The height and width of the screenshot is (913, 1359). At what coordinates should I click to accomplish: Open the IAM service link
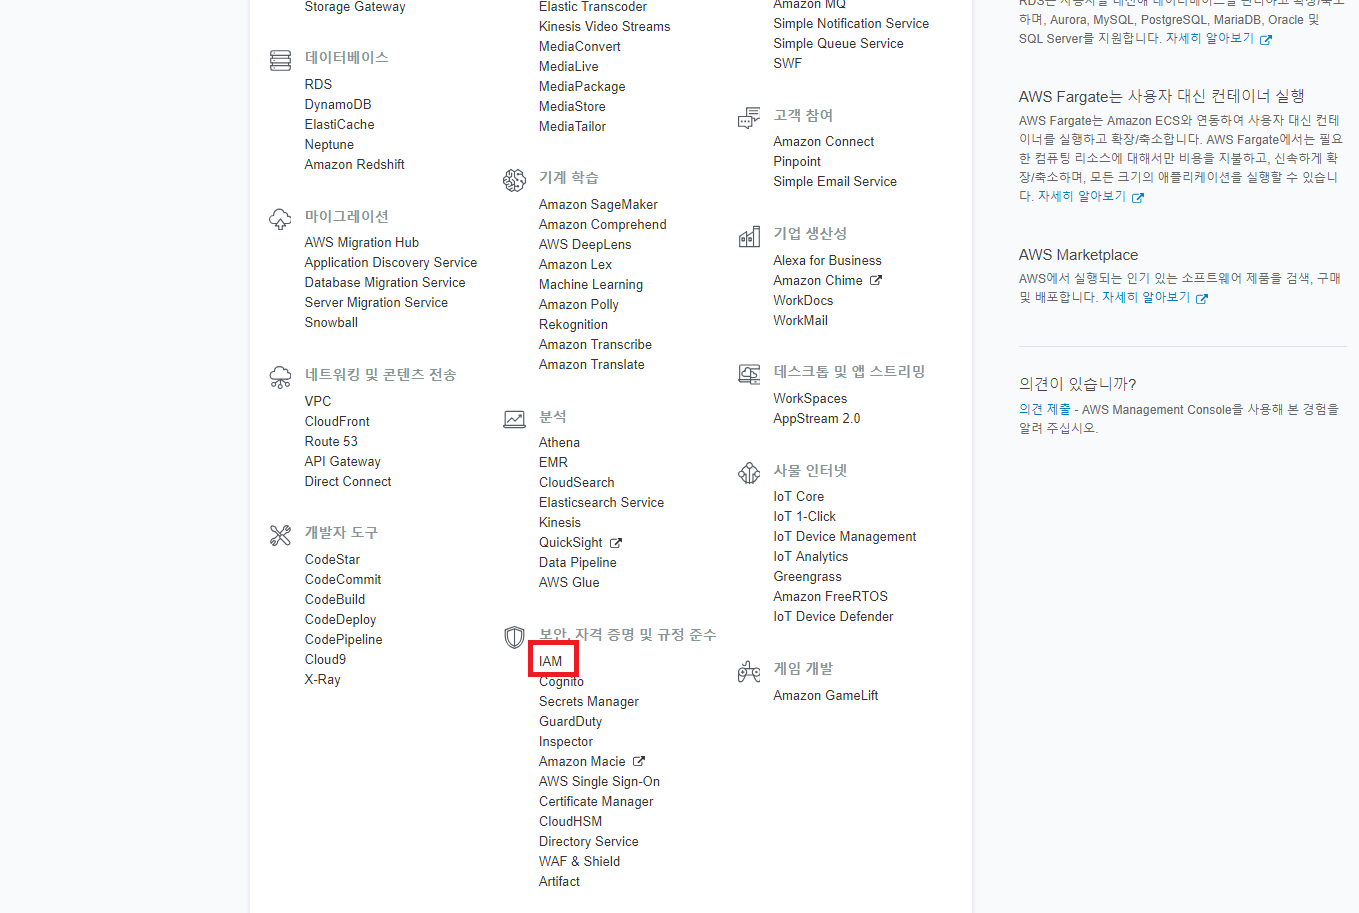coord(551,661)
